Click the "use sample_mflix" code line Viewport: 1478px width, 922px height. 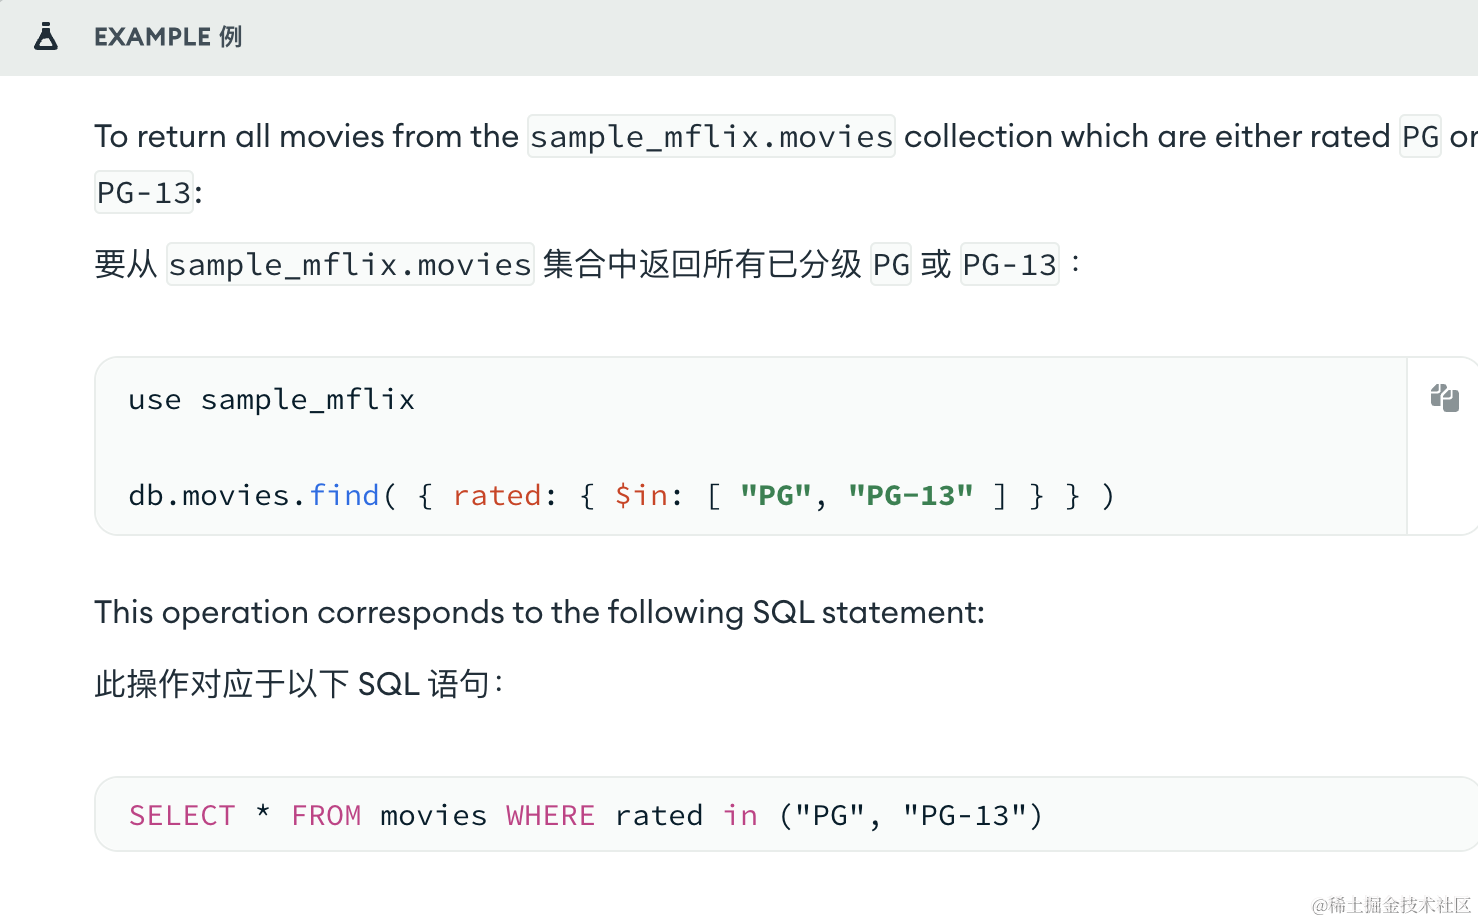[x=271, y=400]
